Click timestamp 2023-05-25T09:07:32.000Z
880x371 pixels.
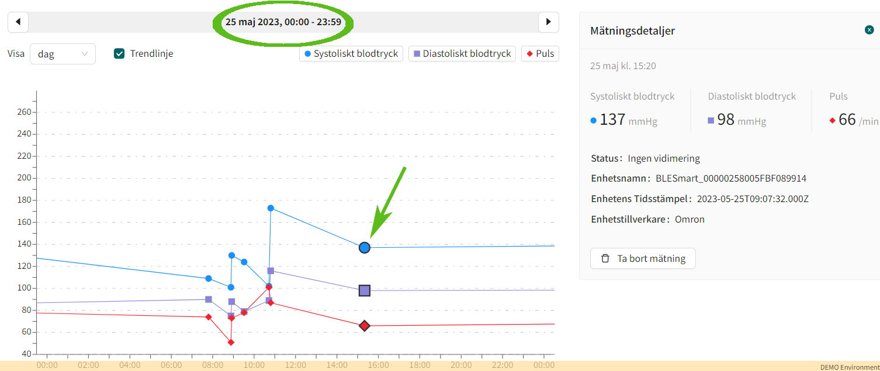point(752,199)
